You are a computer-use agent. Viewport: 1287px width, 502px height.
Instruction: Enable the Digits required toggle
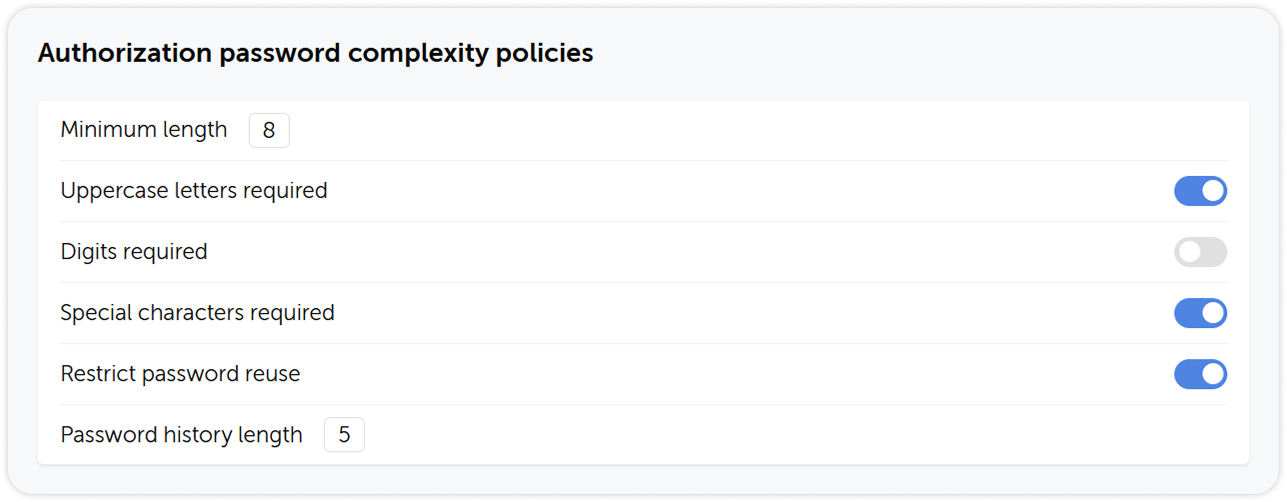(1200, 252)
